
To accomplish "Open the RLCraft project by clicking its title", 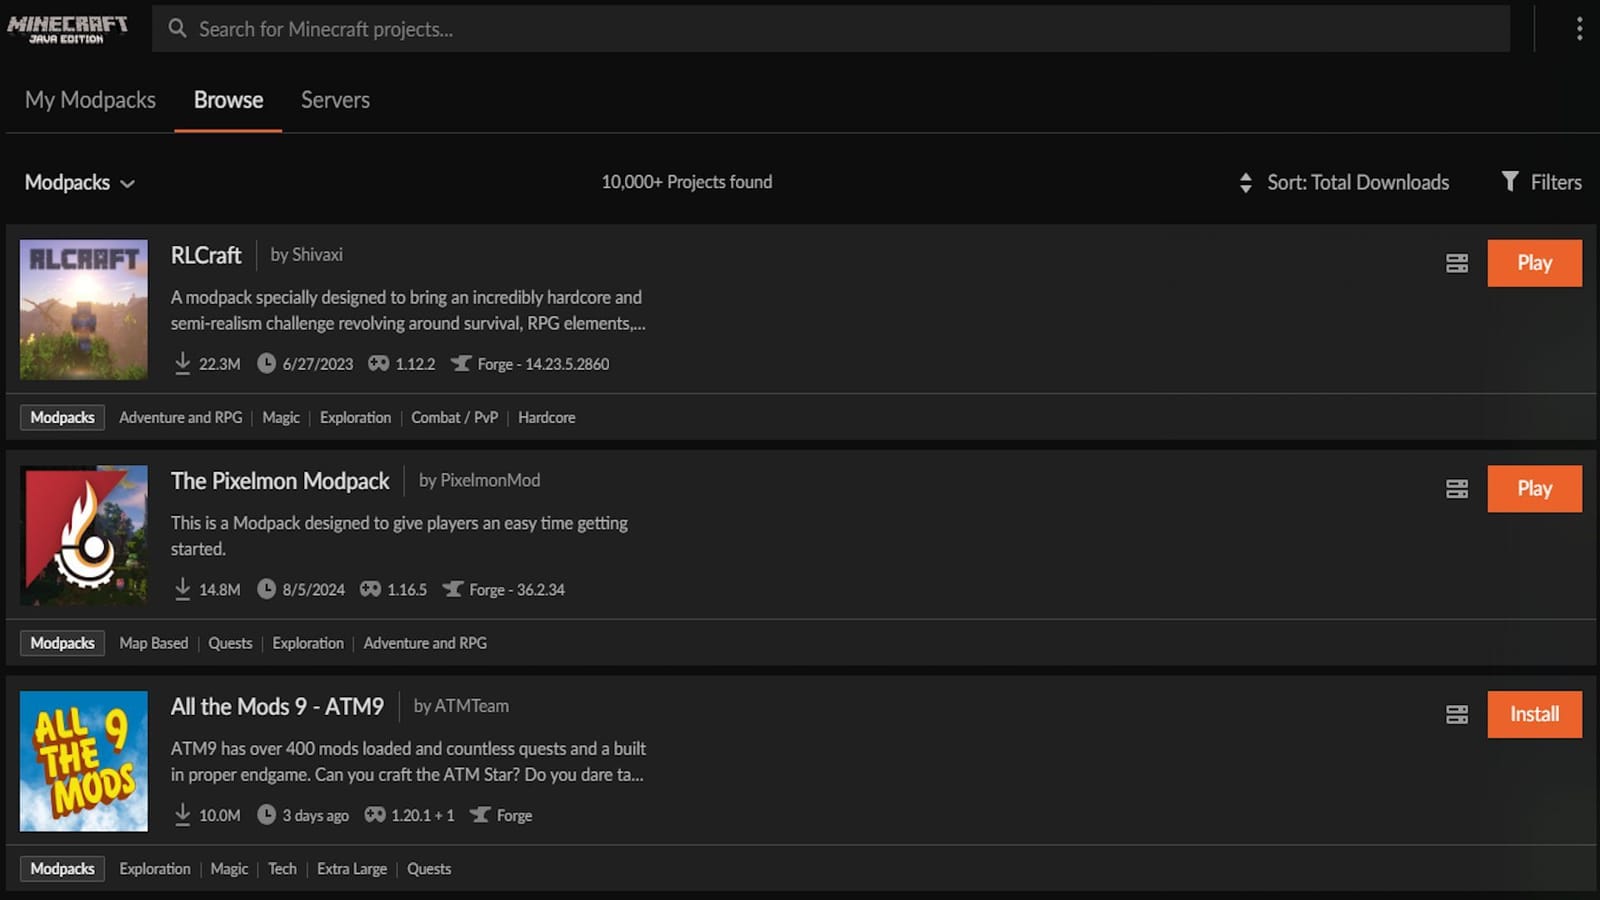I will pos(206,255).
